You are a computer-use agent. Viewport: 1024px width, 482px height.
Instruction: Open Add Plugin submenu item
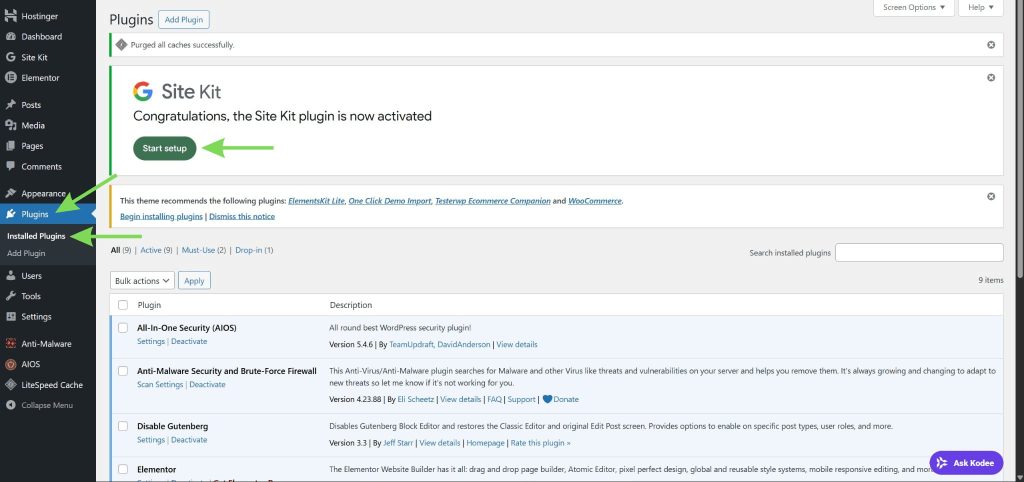pos(26,253)
